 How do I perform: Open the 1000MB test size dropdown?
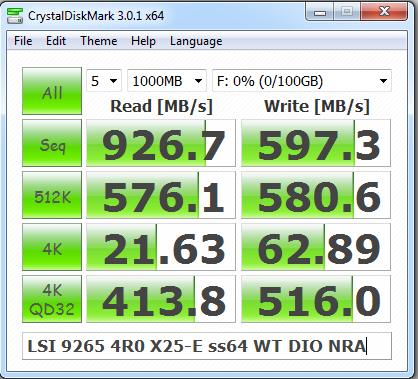pyautogui.click(x=167, y=81)
